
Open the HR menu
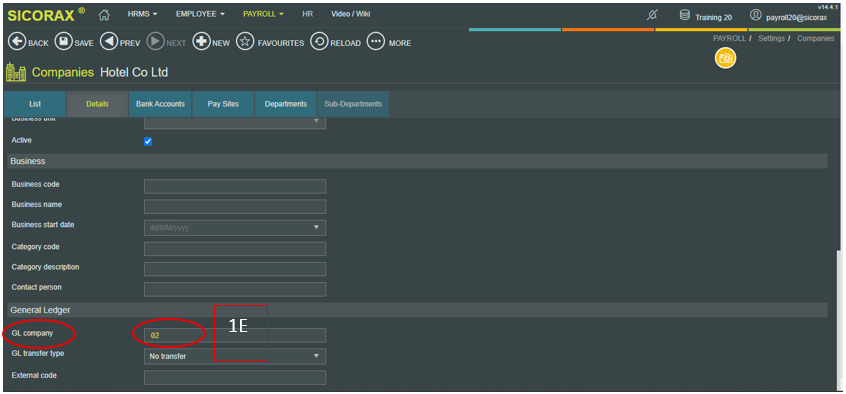coord(308,15)
